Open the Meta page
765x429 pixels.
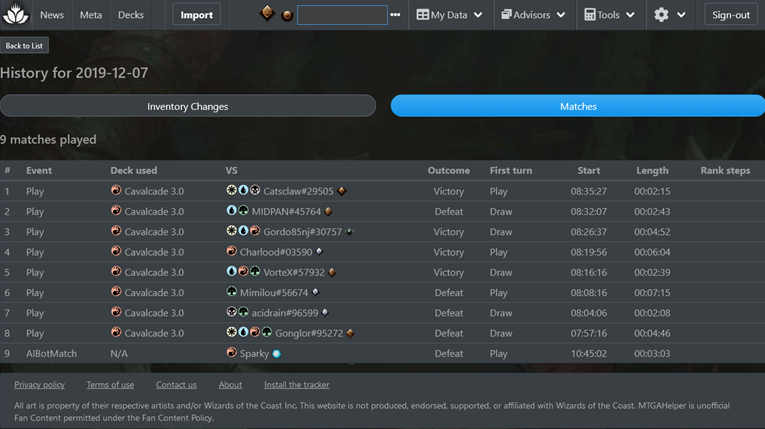point(91,15)
